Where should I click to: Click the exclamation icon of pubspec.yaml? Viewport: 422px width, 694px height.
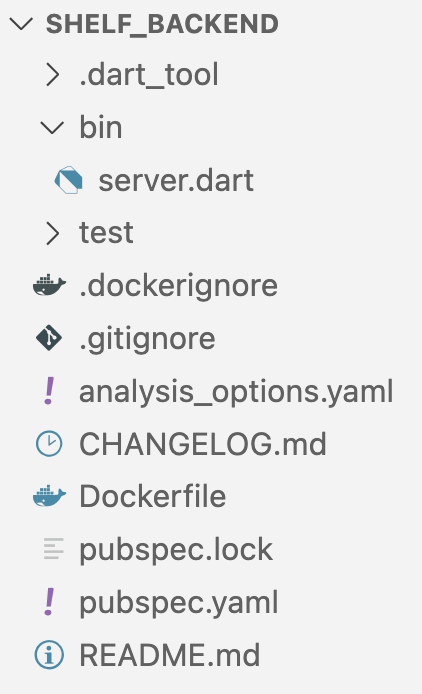click(50, 602)
